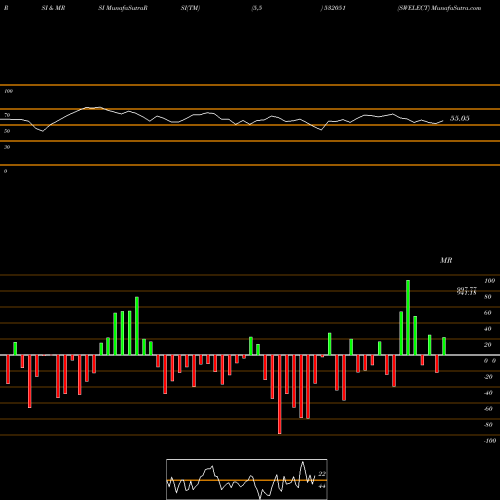500x500 pixels.
Task: Click the current RSI value 55.05
Action: point(460,118)
